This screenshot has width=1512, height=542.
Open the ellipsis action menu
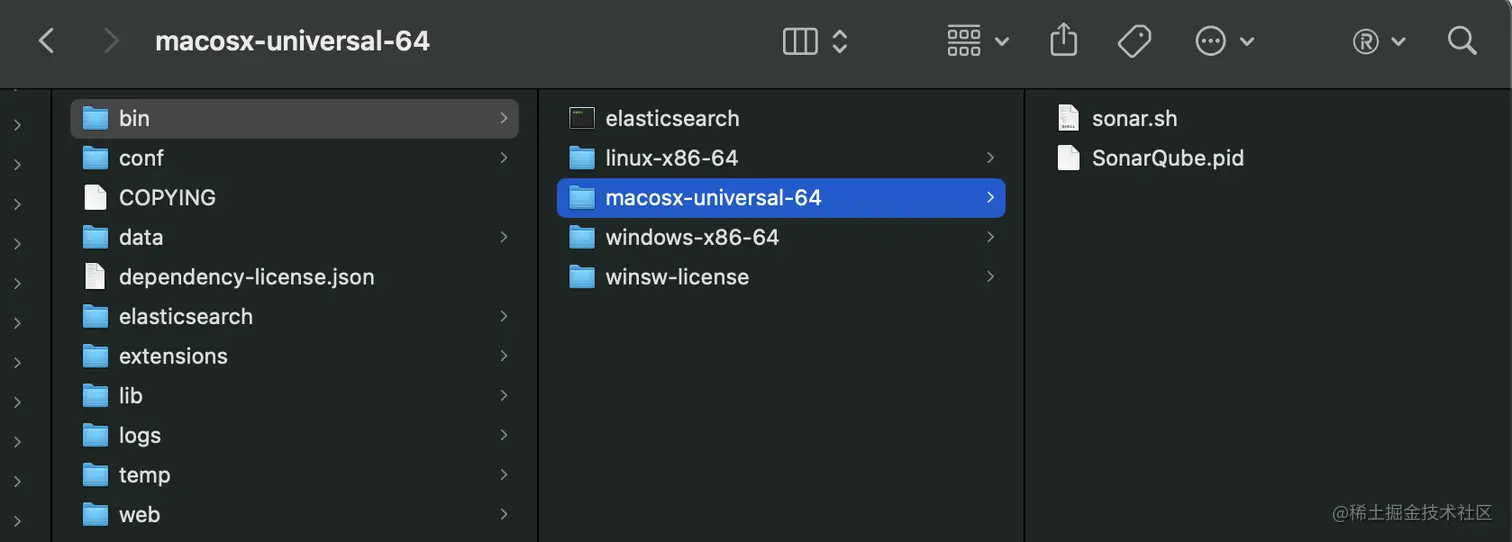(1224, 41)
